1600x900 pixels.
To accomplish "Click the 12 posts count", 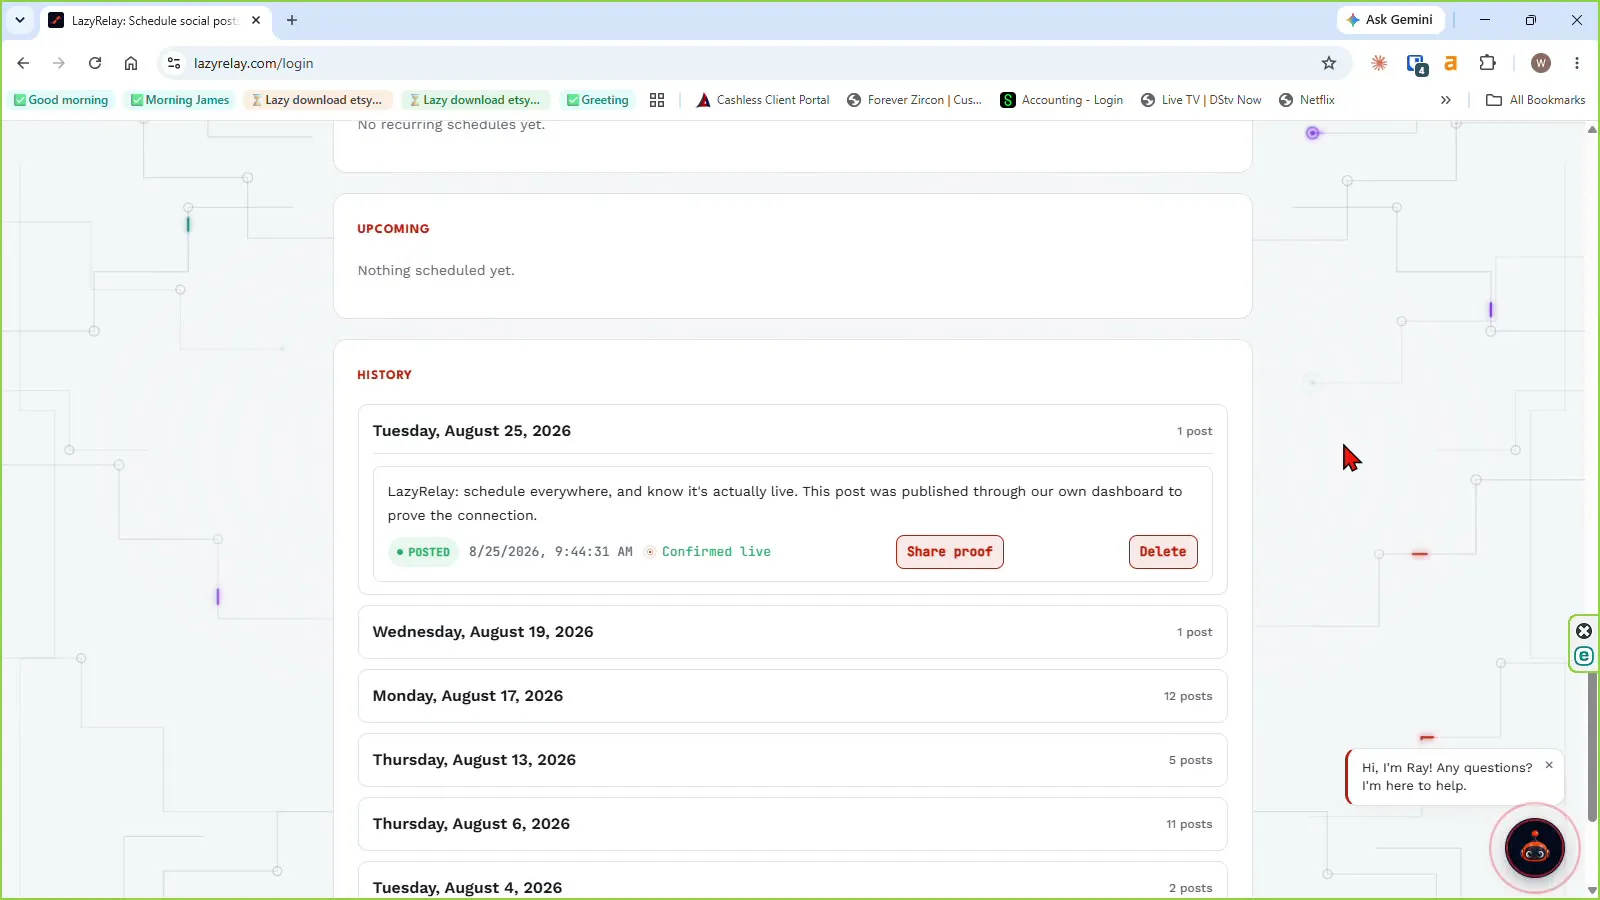I will 1188,696.
